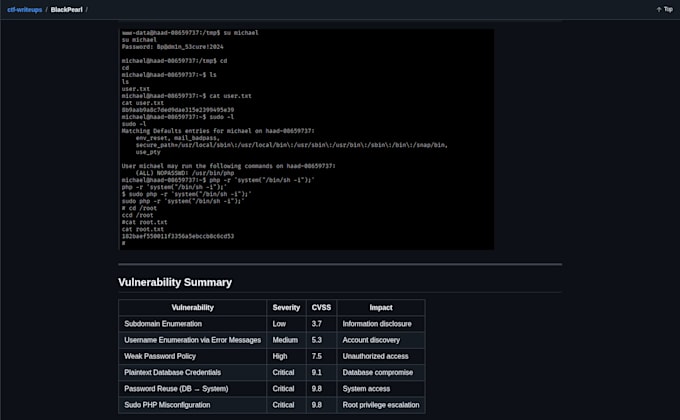Viewport: 680px width, 420px height.
Task: Click the Severity column header
Action: (x=286, y=308)
